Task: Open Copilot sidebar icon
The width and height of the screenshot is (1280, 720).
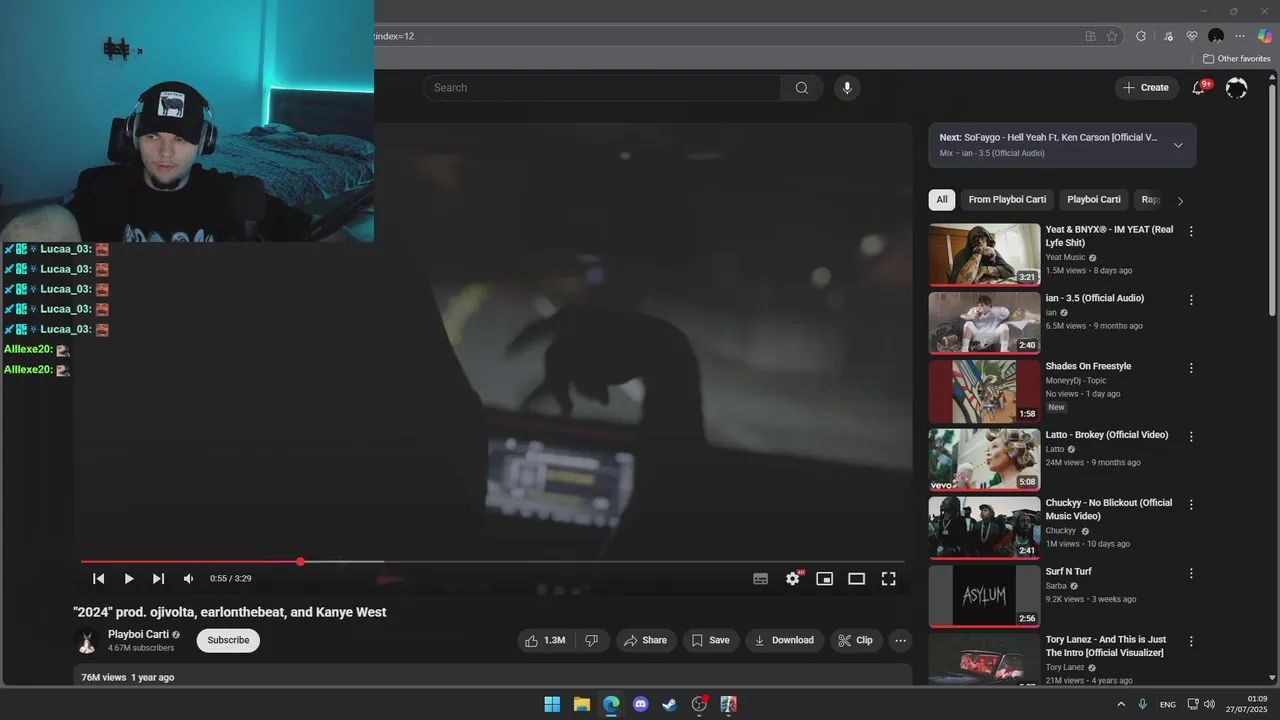Action: pyautogui.click(x=1265, y=36)
